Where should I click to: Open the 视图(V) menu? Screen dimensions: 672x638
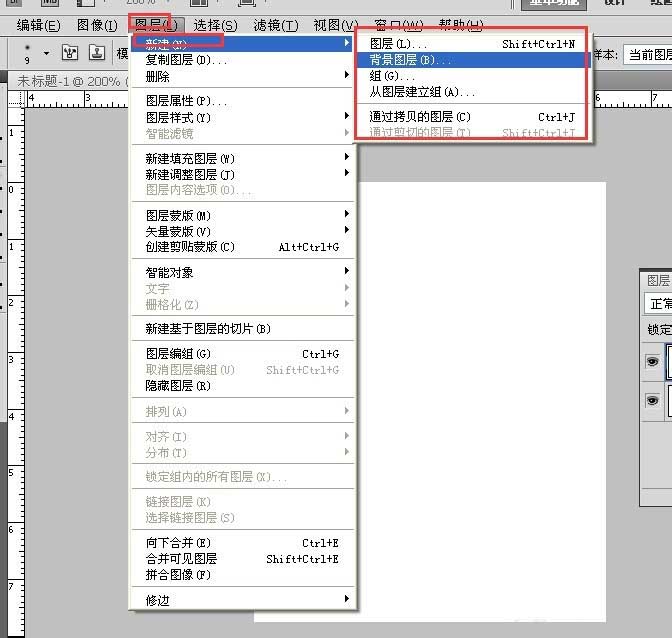click(x=336, y=25)
